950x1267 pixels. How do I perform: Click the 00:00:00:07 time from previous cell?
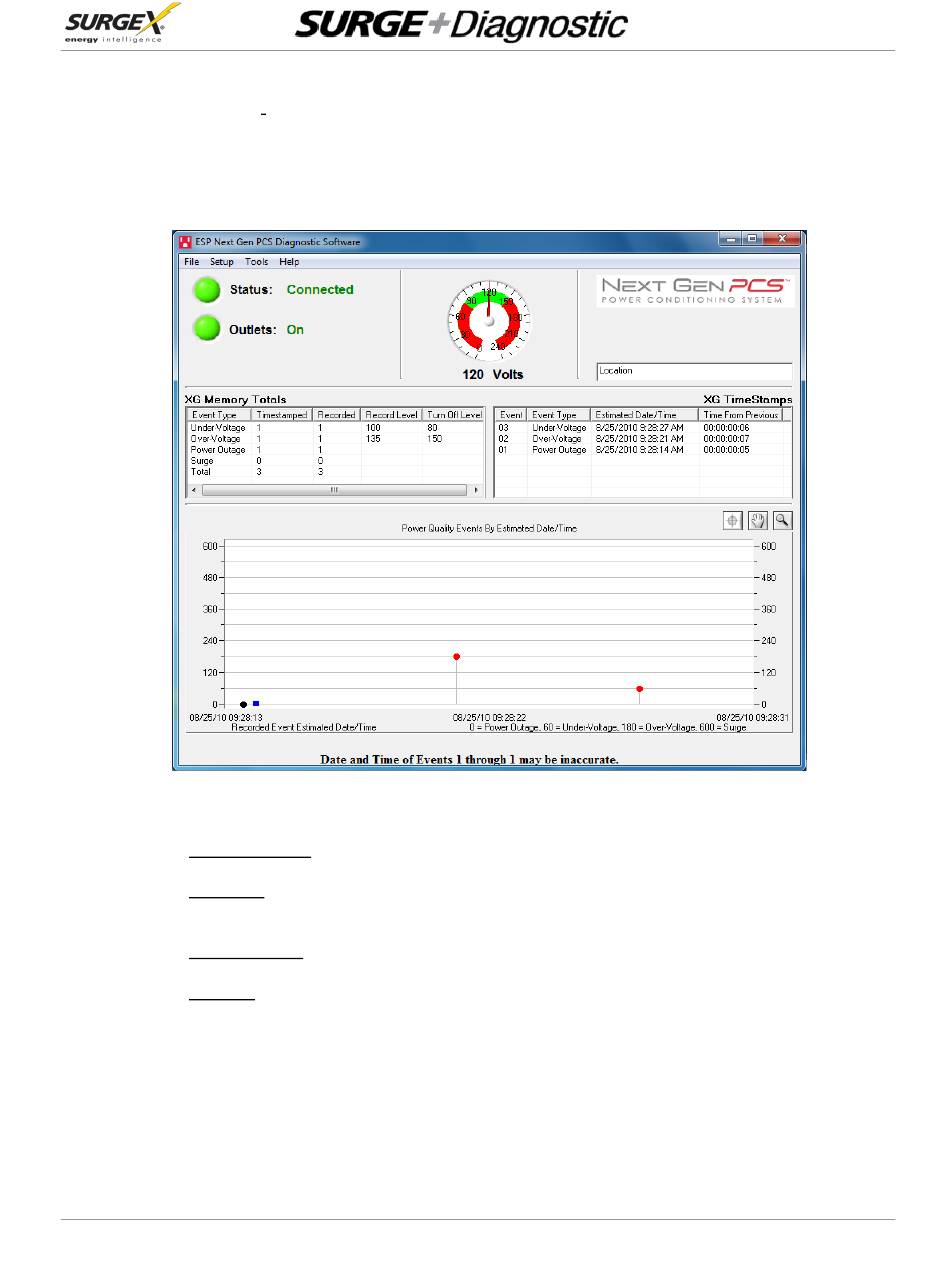[726, 439]
